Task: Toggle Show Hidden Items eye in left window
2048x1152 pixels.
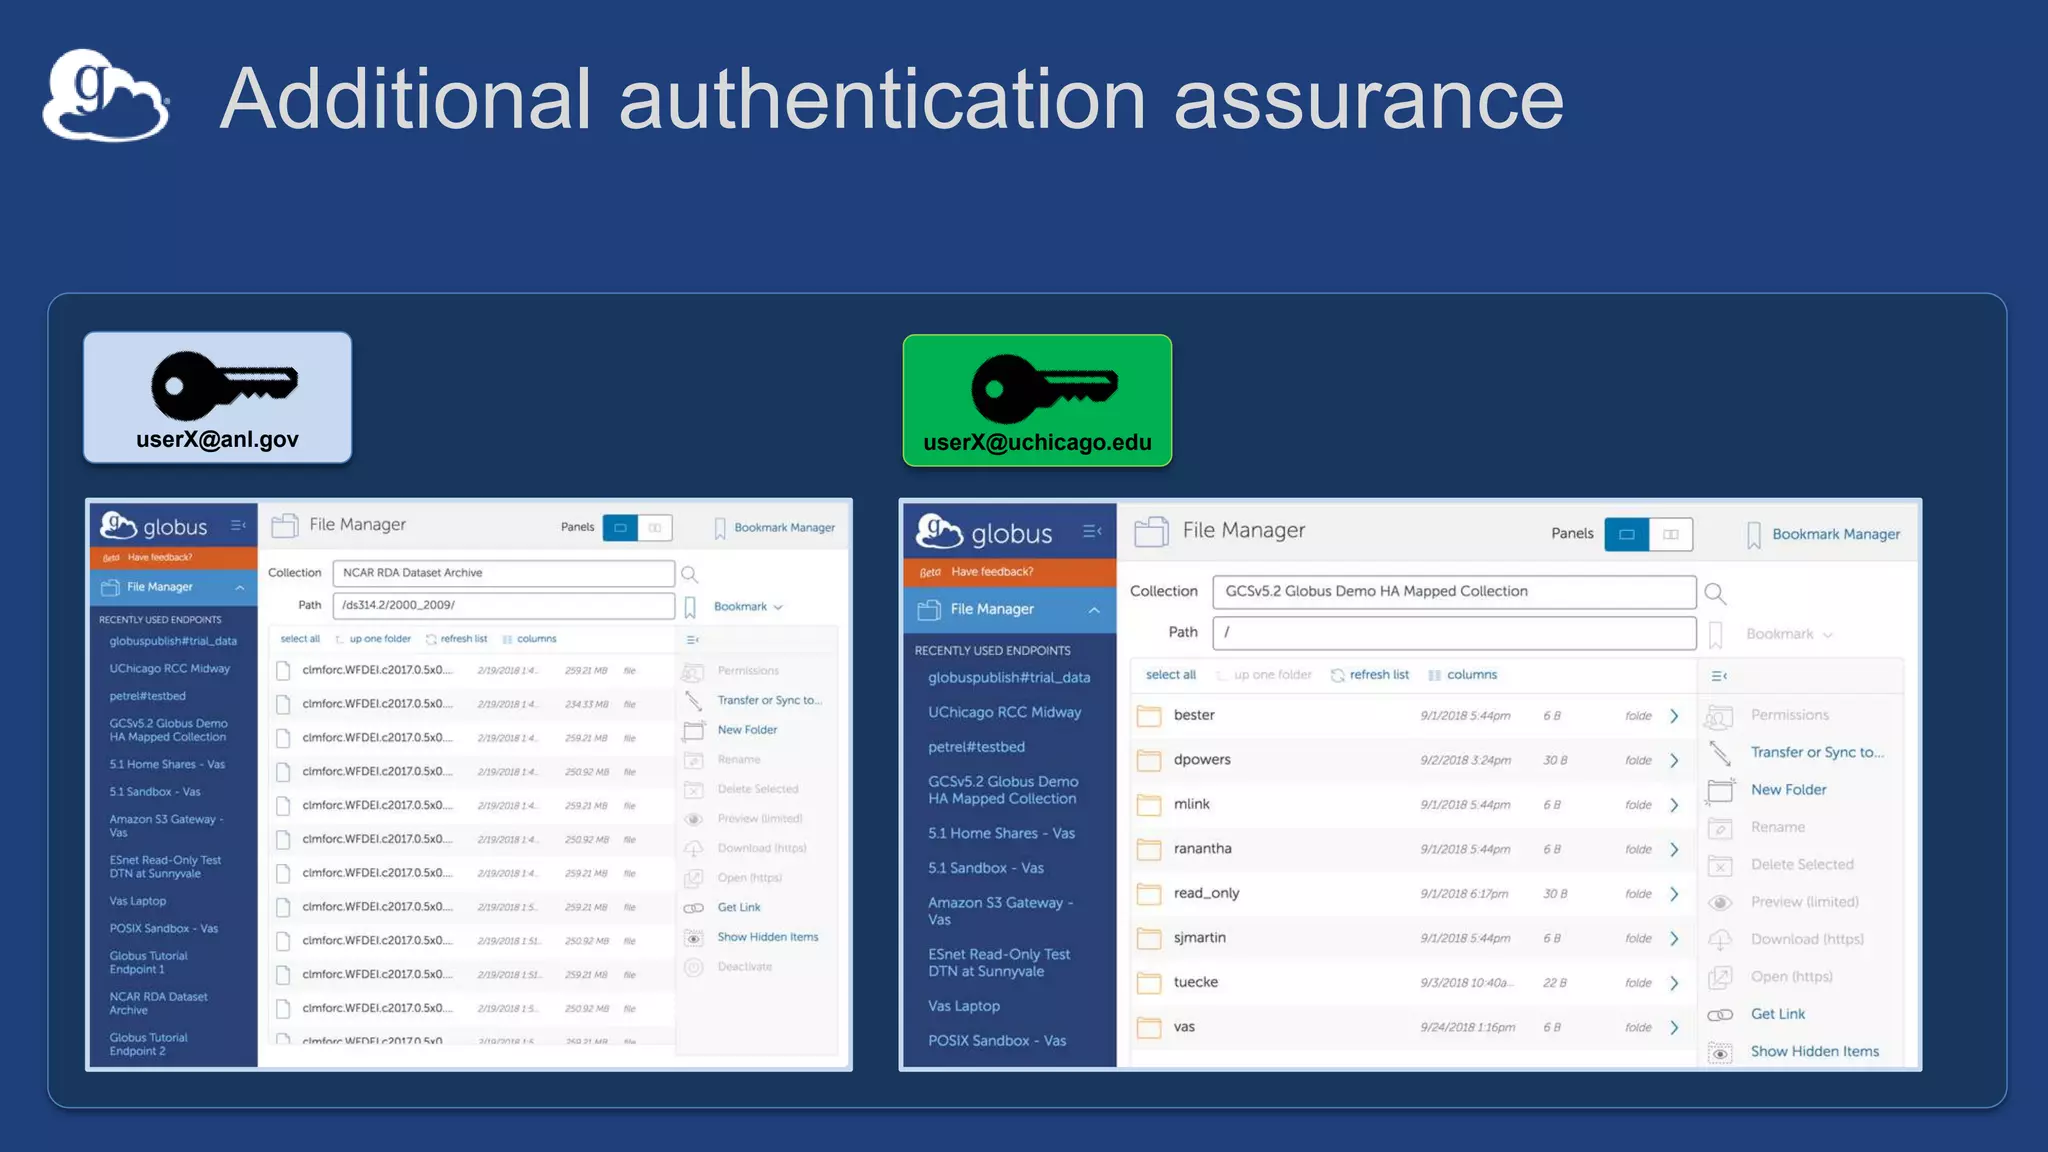Action: tap(694, 938)
